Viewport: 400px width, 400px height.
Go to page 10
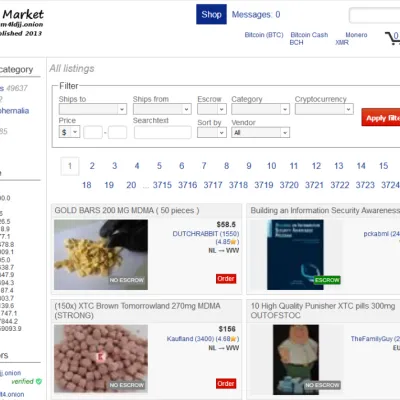[x=271, y=166]
